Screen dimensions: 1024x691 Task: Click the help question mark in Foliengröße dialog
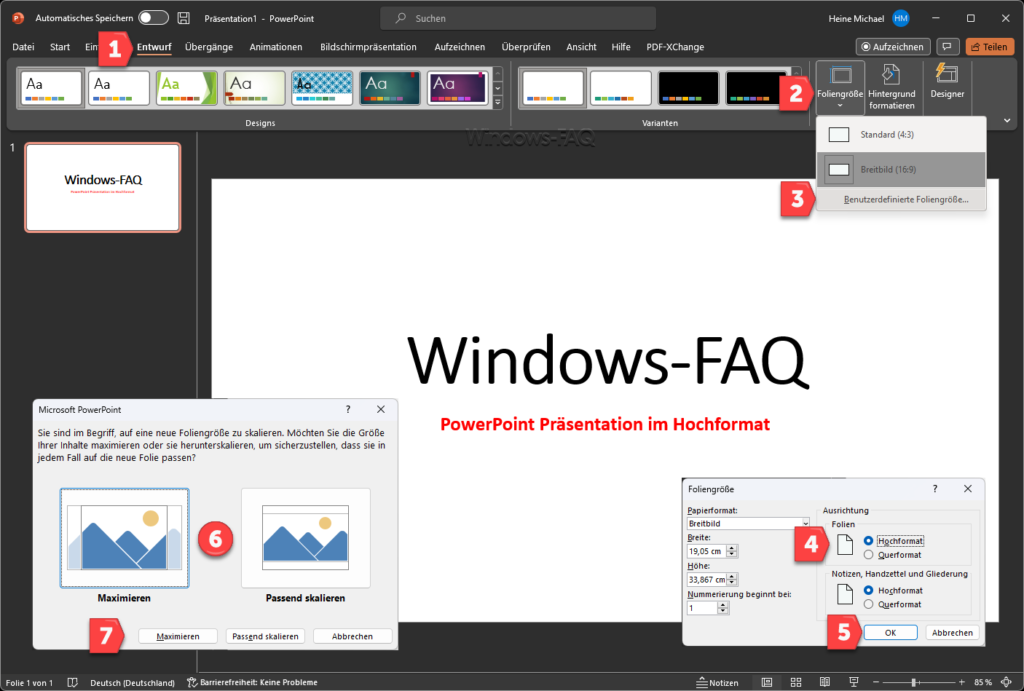935,489
